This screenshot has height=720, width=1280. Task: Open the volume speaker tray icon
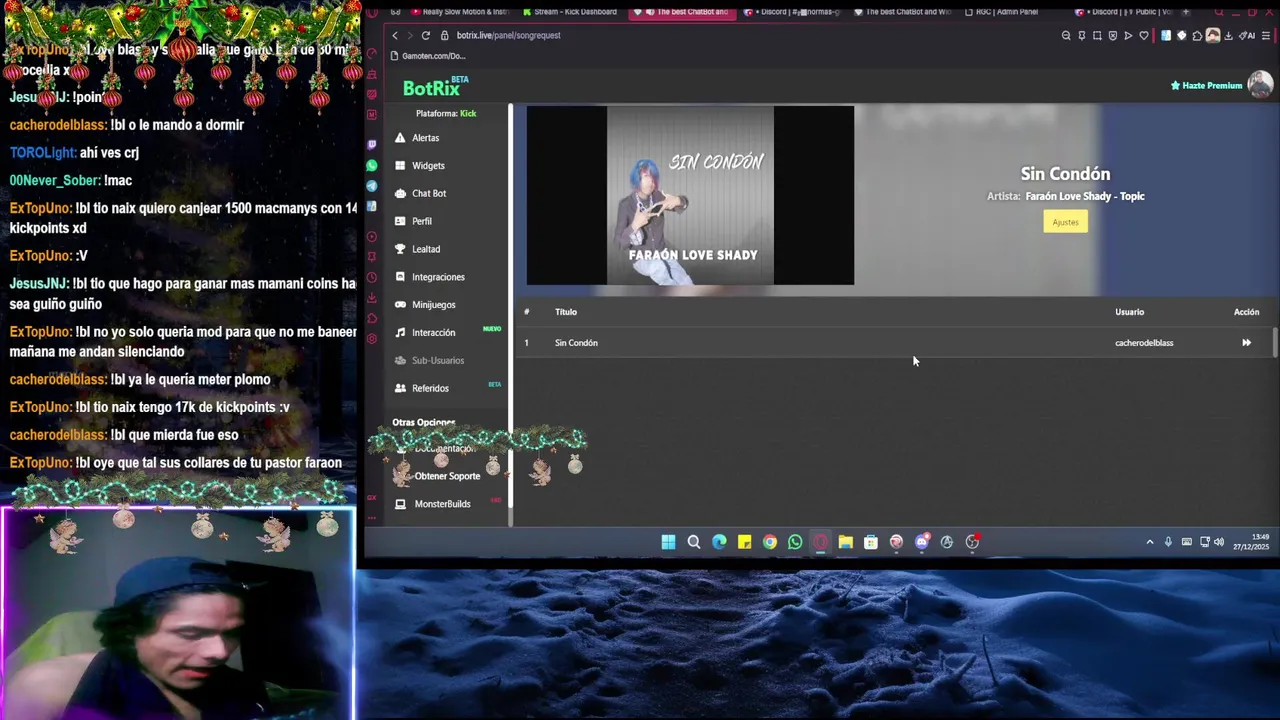click(1219, 542)
